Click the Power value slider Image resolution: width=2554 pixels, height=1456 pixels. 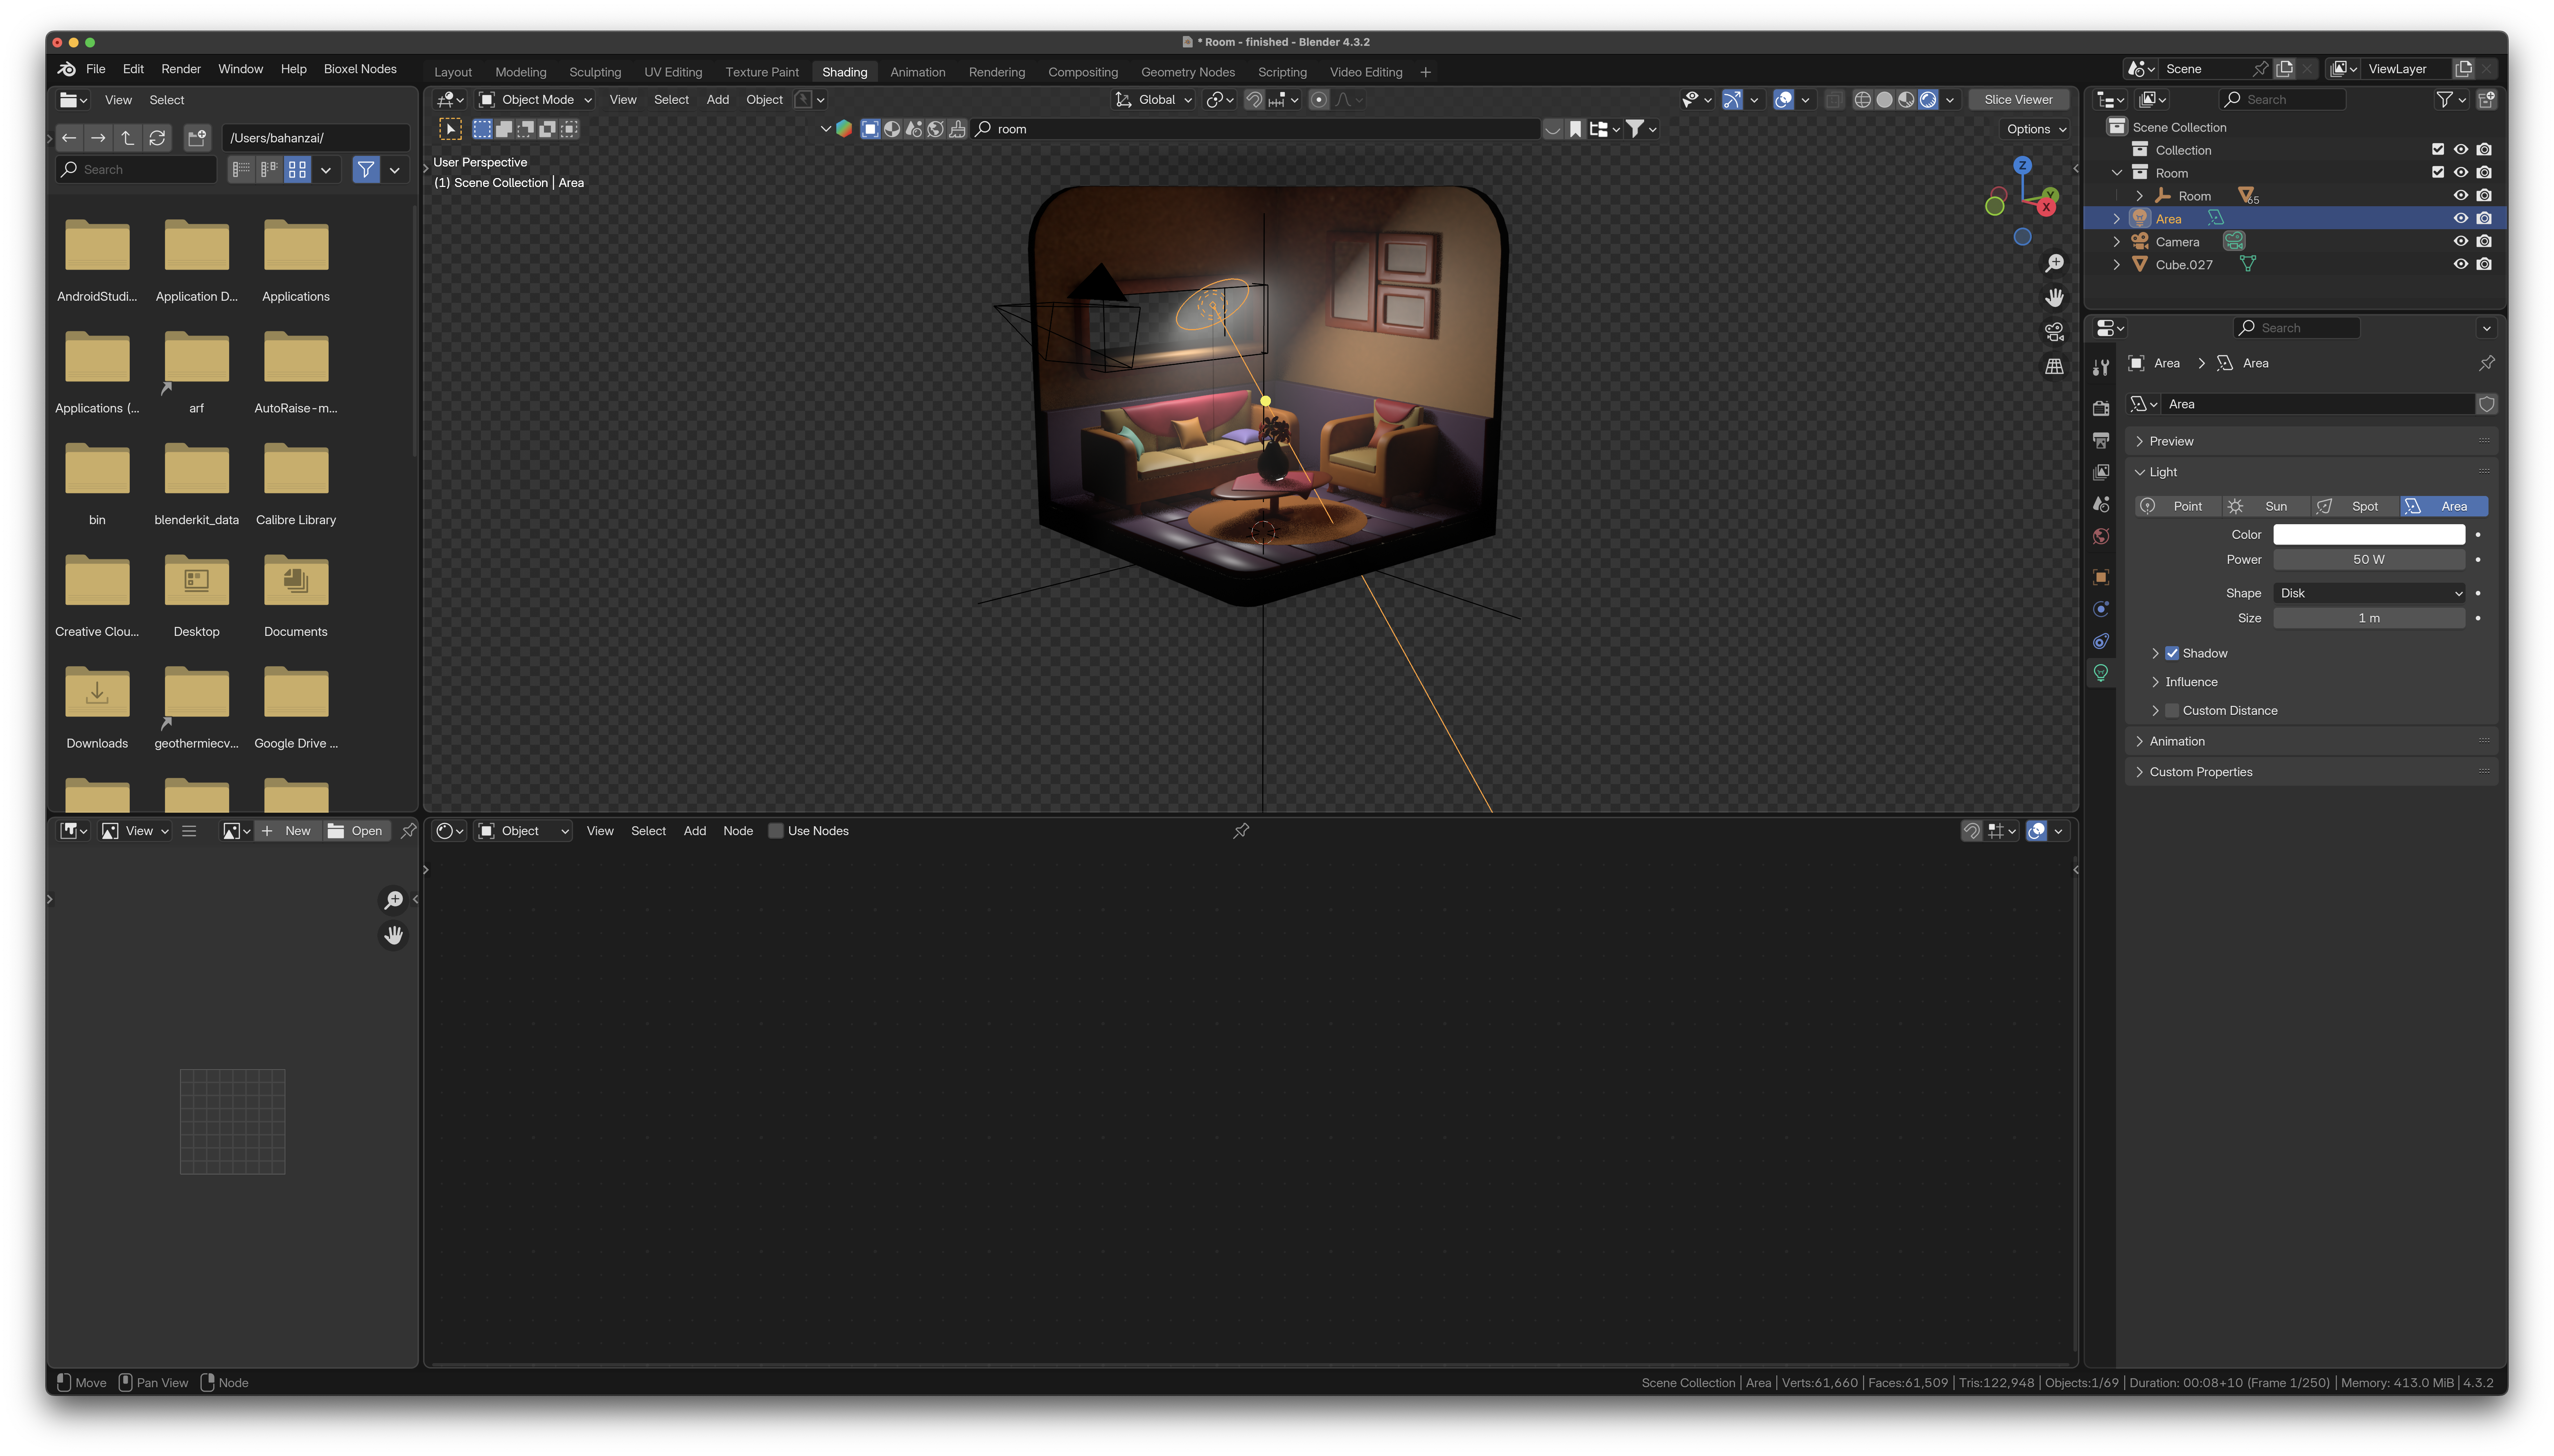pos(2369,560)
